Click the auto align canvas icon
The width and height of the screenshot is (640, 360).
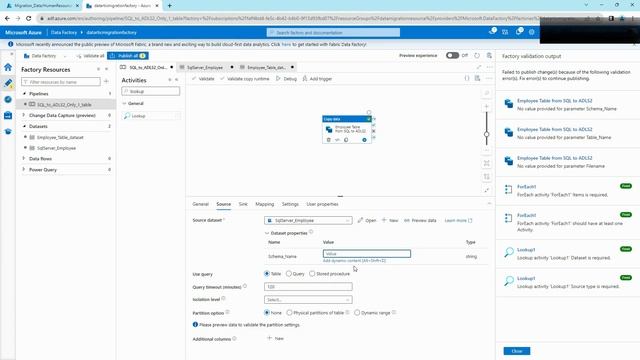pos(487,177)
